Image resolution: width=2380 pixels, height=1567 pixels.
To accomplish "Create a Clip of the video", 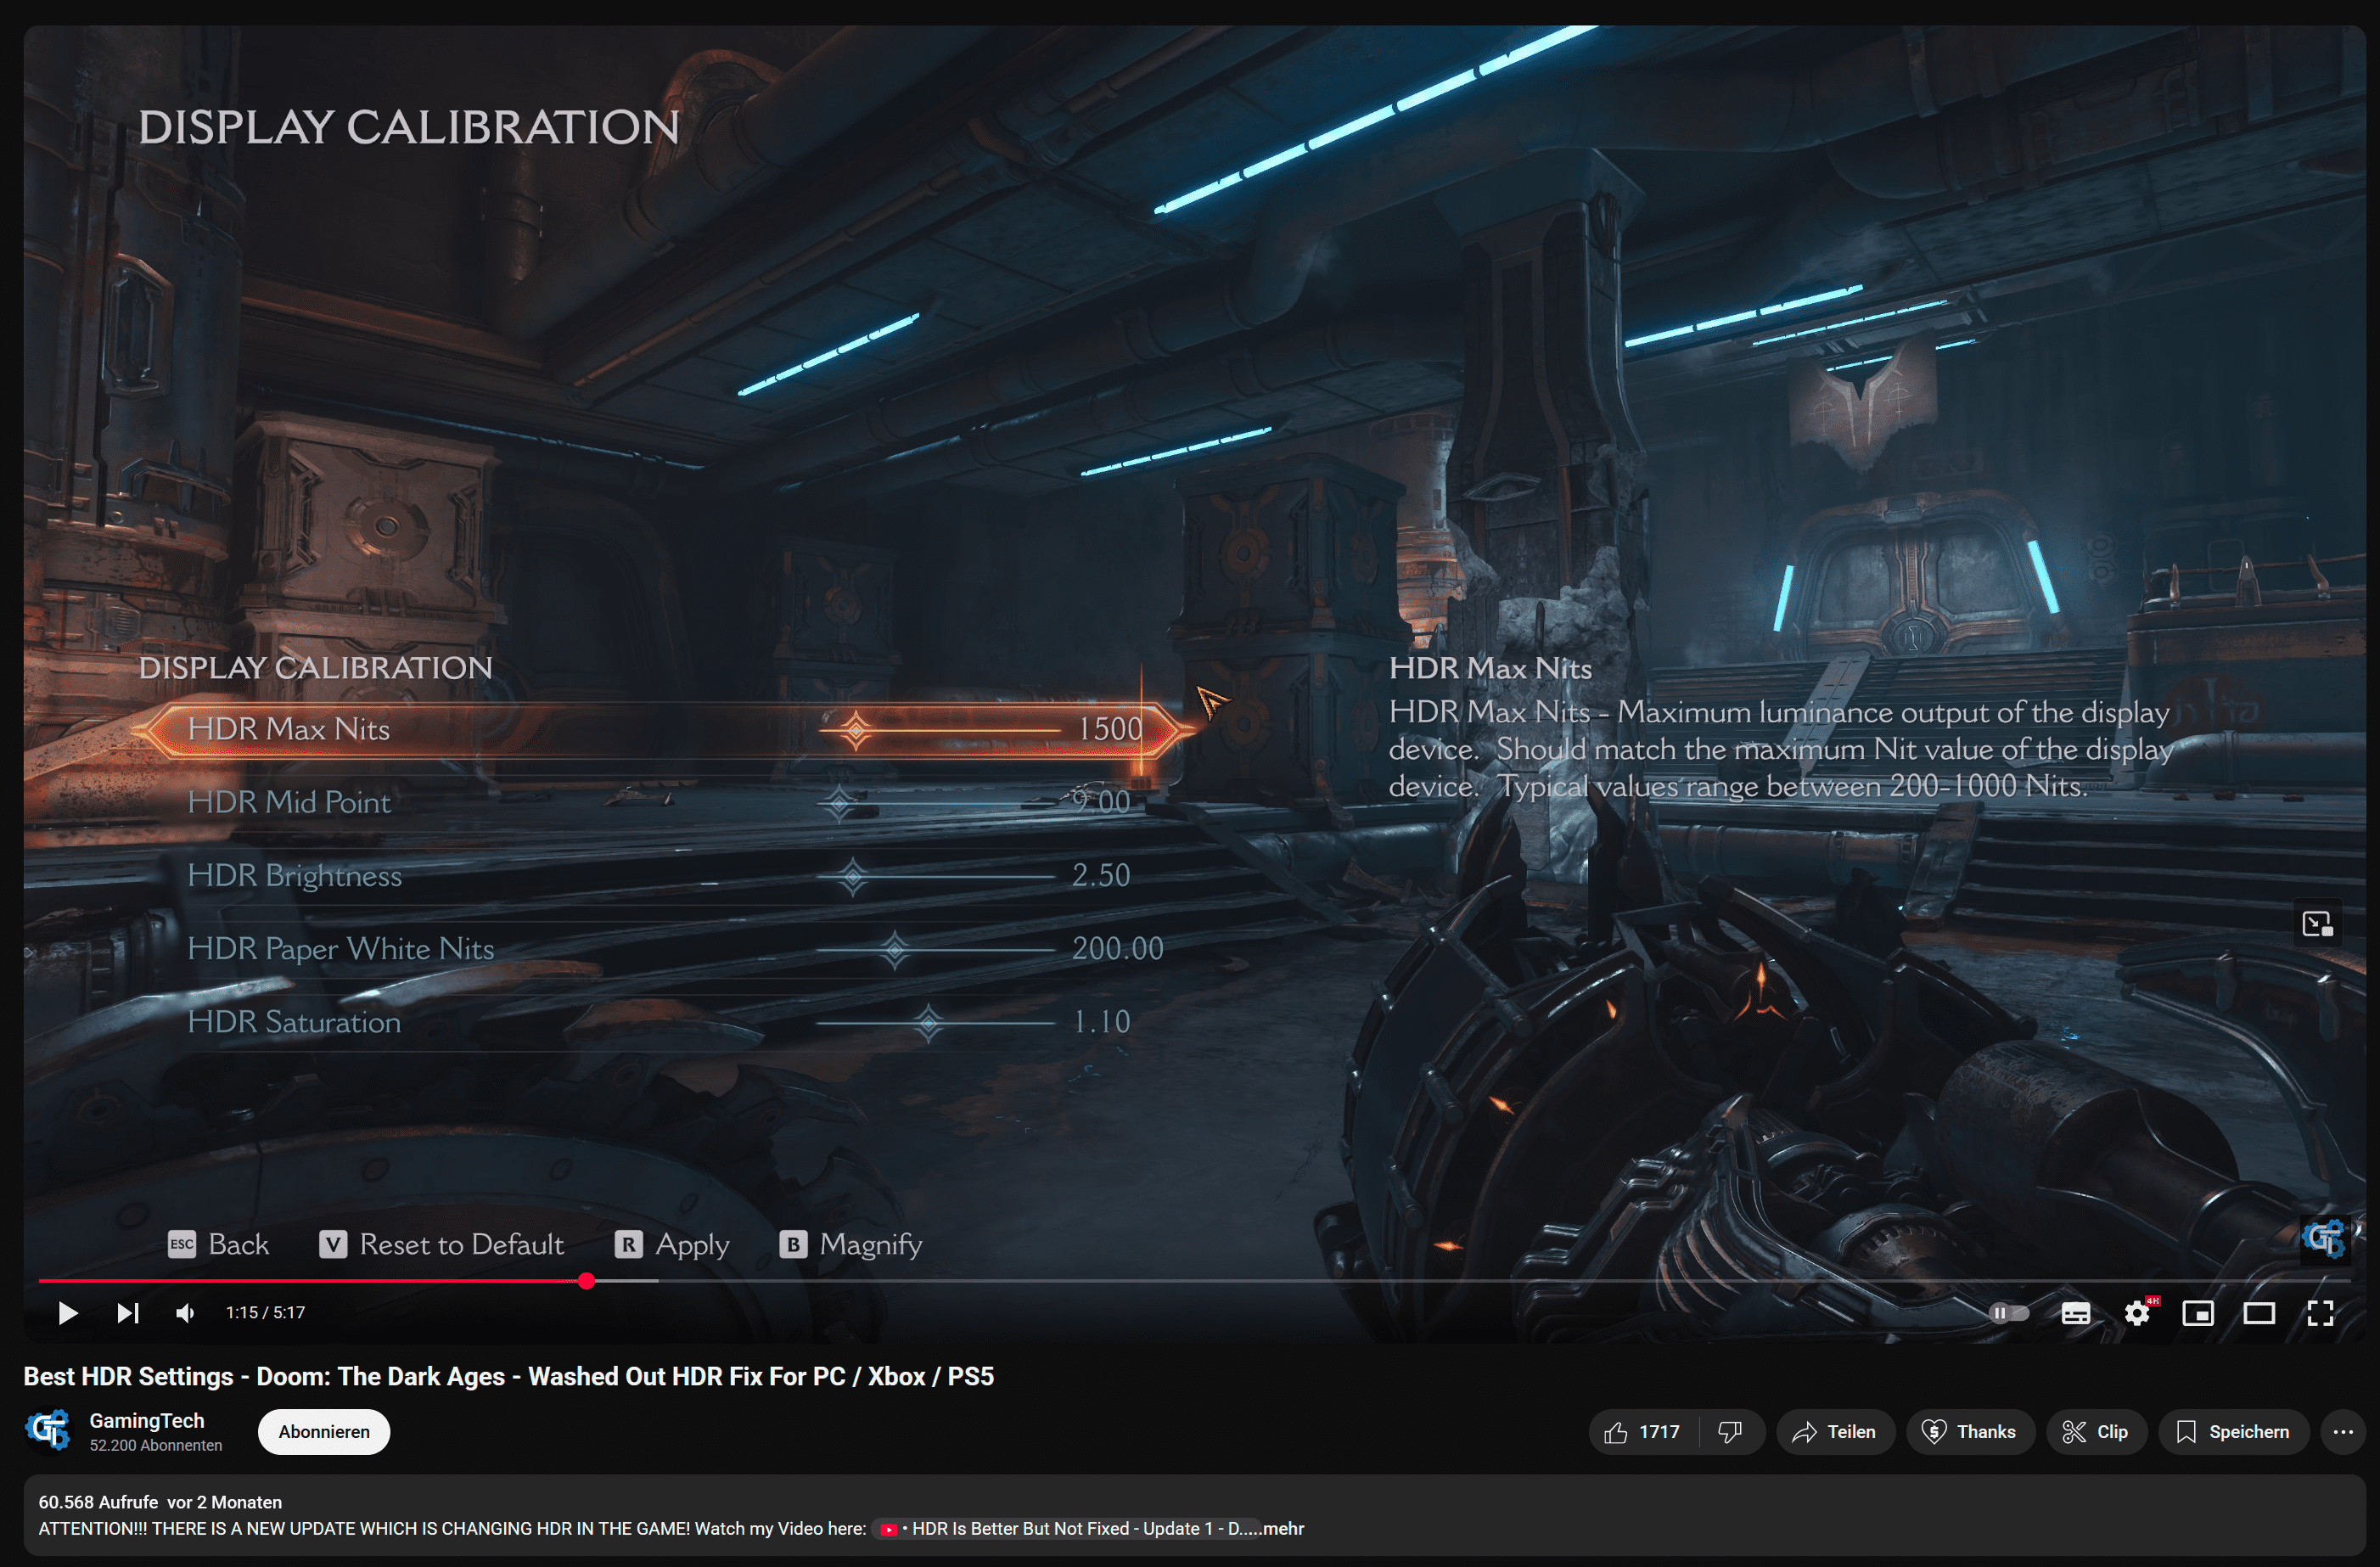I will point(2097,1431).
